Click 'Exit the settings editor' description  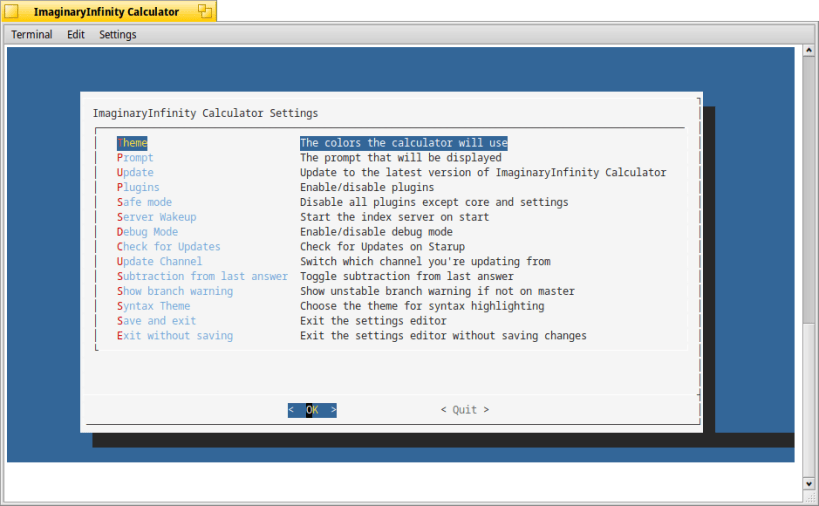(x=373, y=321)
